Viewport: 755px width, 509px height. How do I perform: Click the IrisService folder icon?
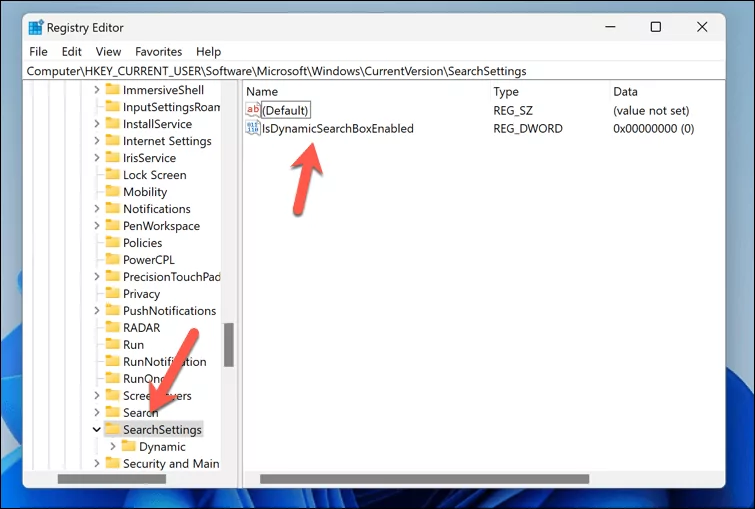113,157
